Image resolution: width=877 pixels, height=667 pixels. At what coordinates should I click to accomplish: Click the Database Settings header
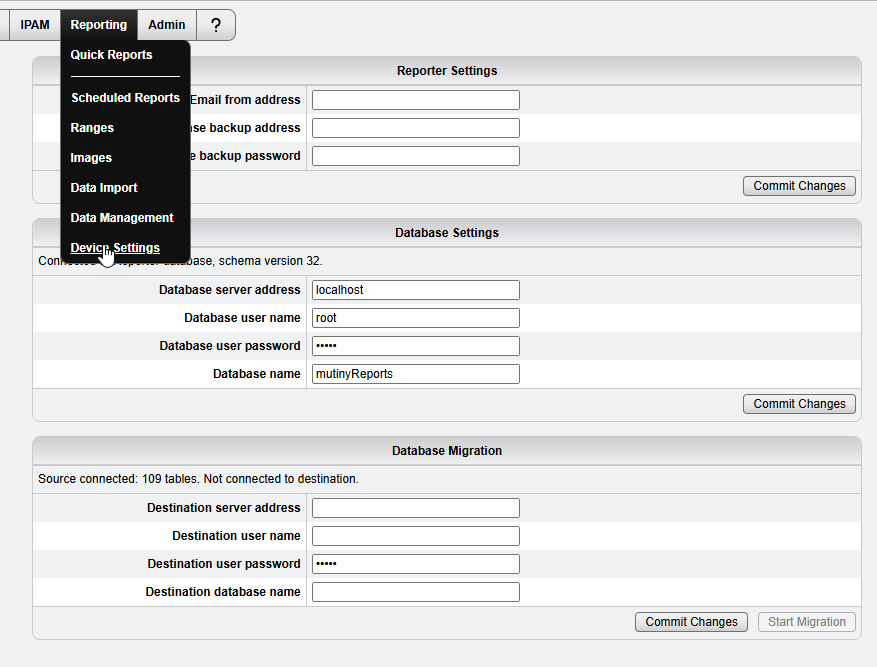pyautogui.click(x=447, y=233)
